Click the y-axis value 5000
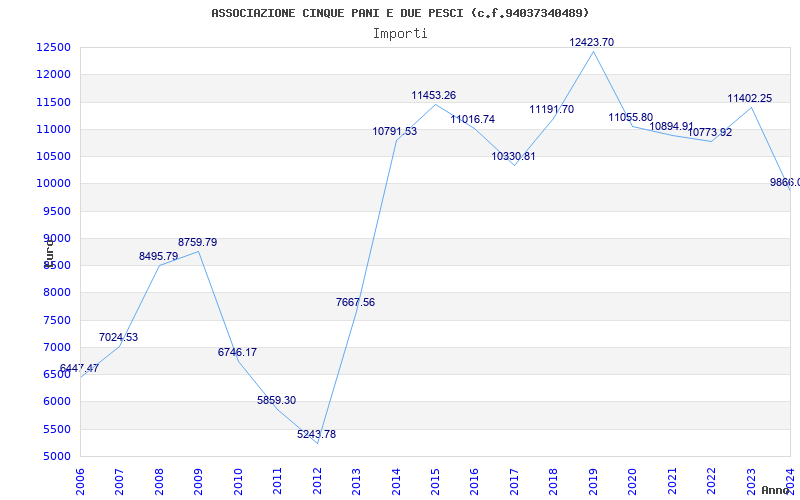 tap(56, 456)
